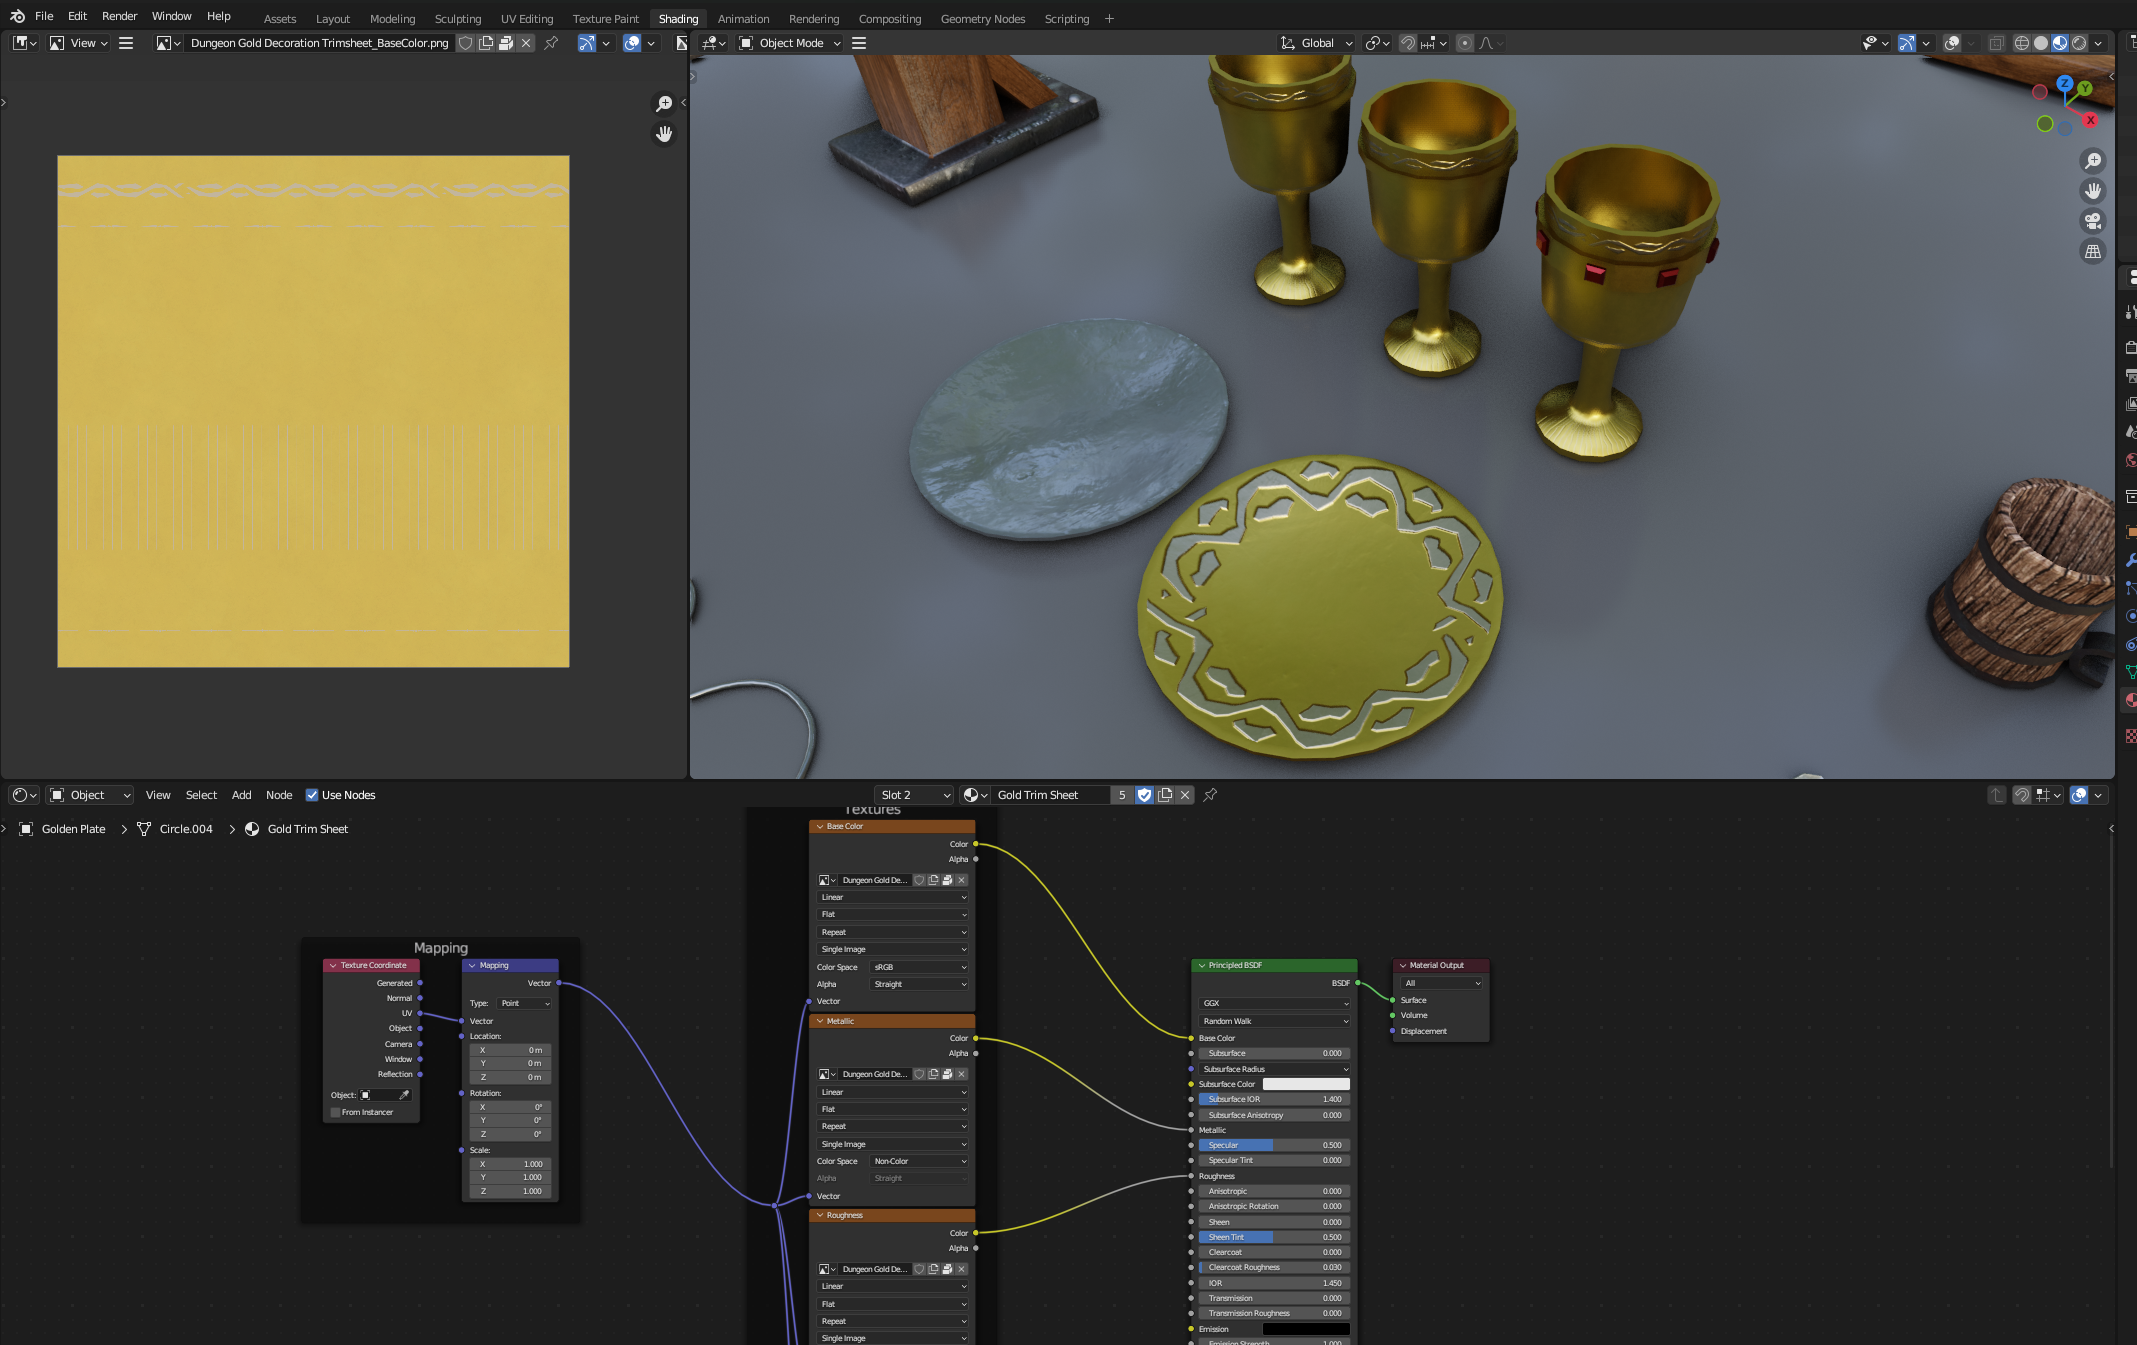Enable fake user shield for Gold Trim Sheet

tap(1144, 795)
